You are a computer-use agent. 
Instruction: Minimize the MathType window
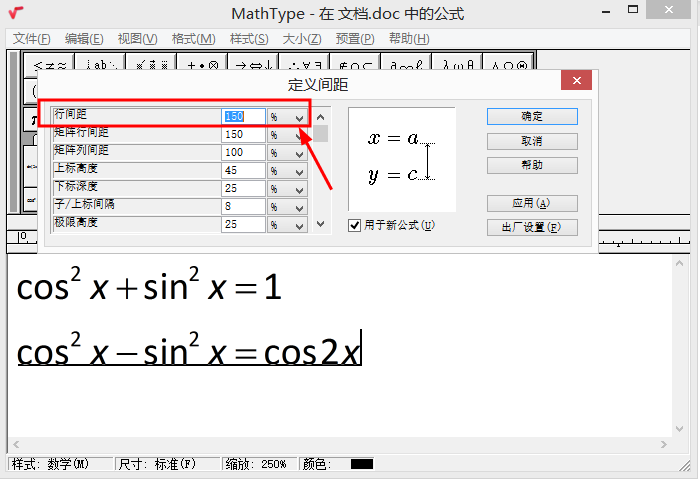(606, 11)
